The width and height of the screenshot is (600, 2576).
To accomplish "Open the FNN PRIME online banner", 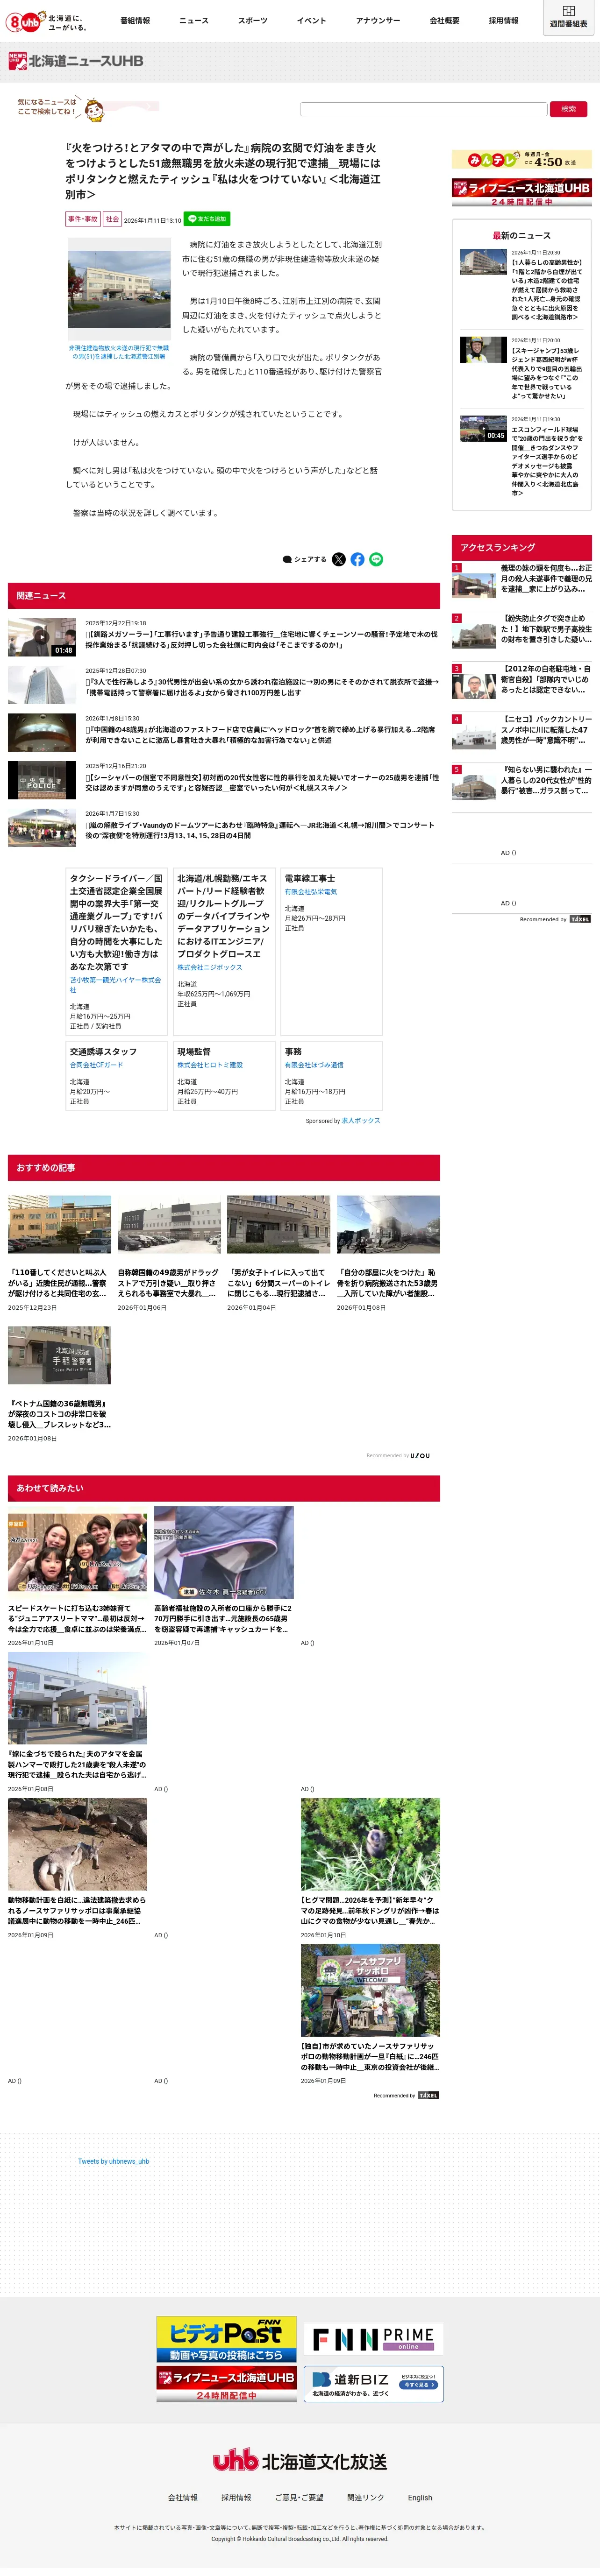I will coord(373,2339).
